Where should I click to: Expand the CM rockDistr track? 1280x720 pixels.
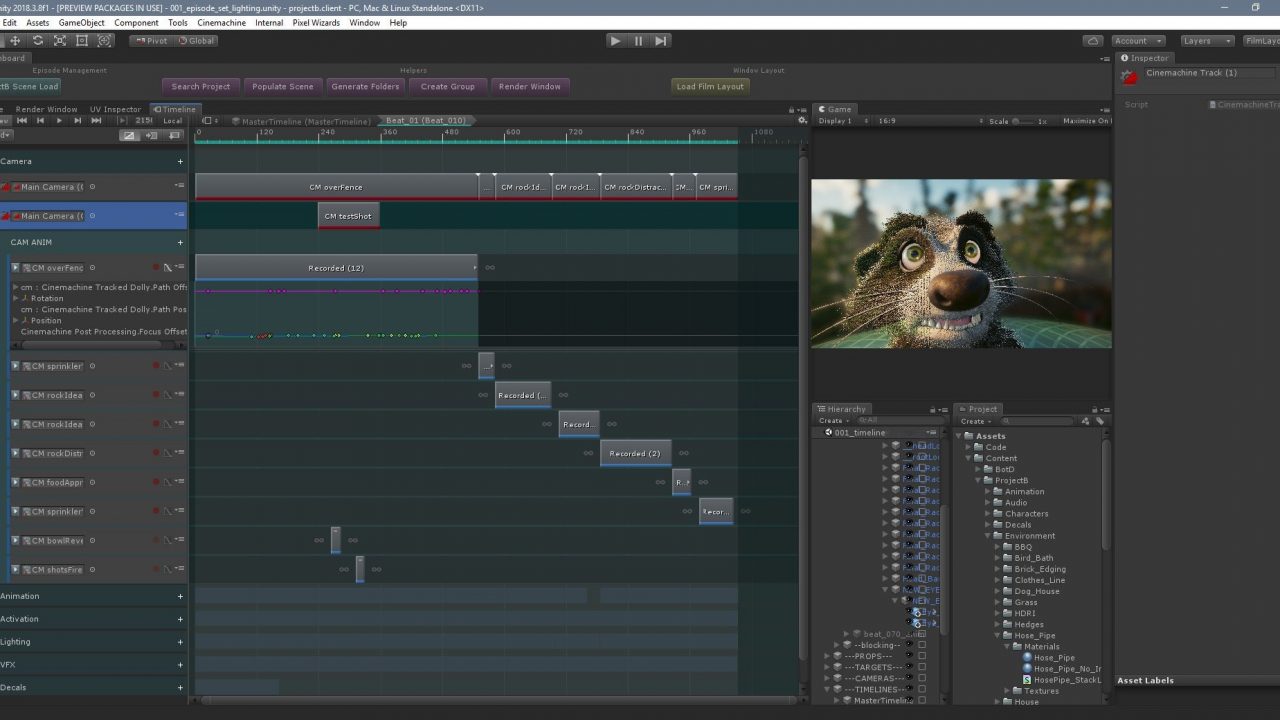coord(15,453)
